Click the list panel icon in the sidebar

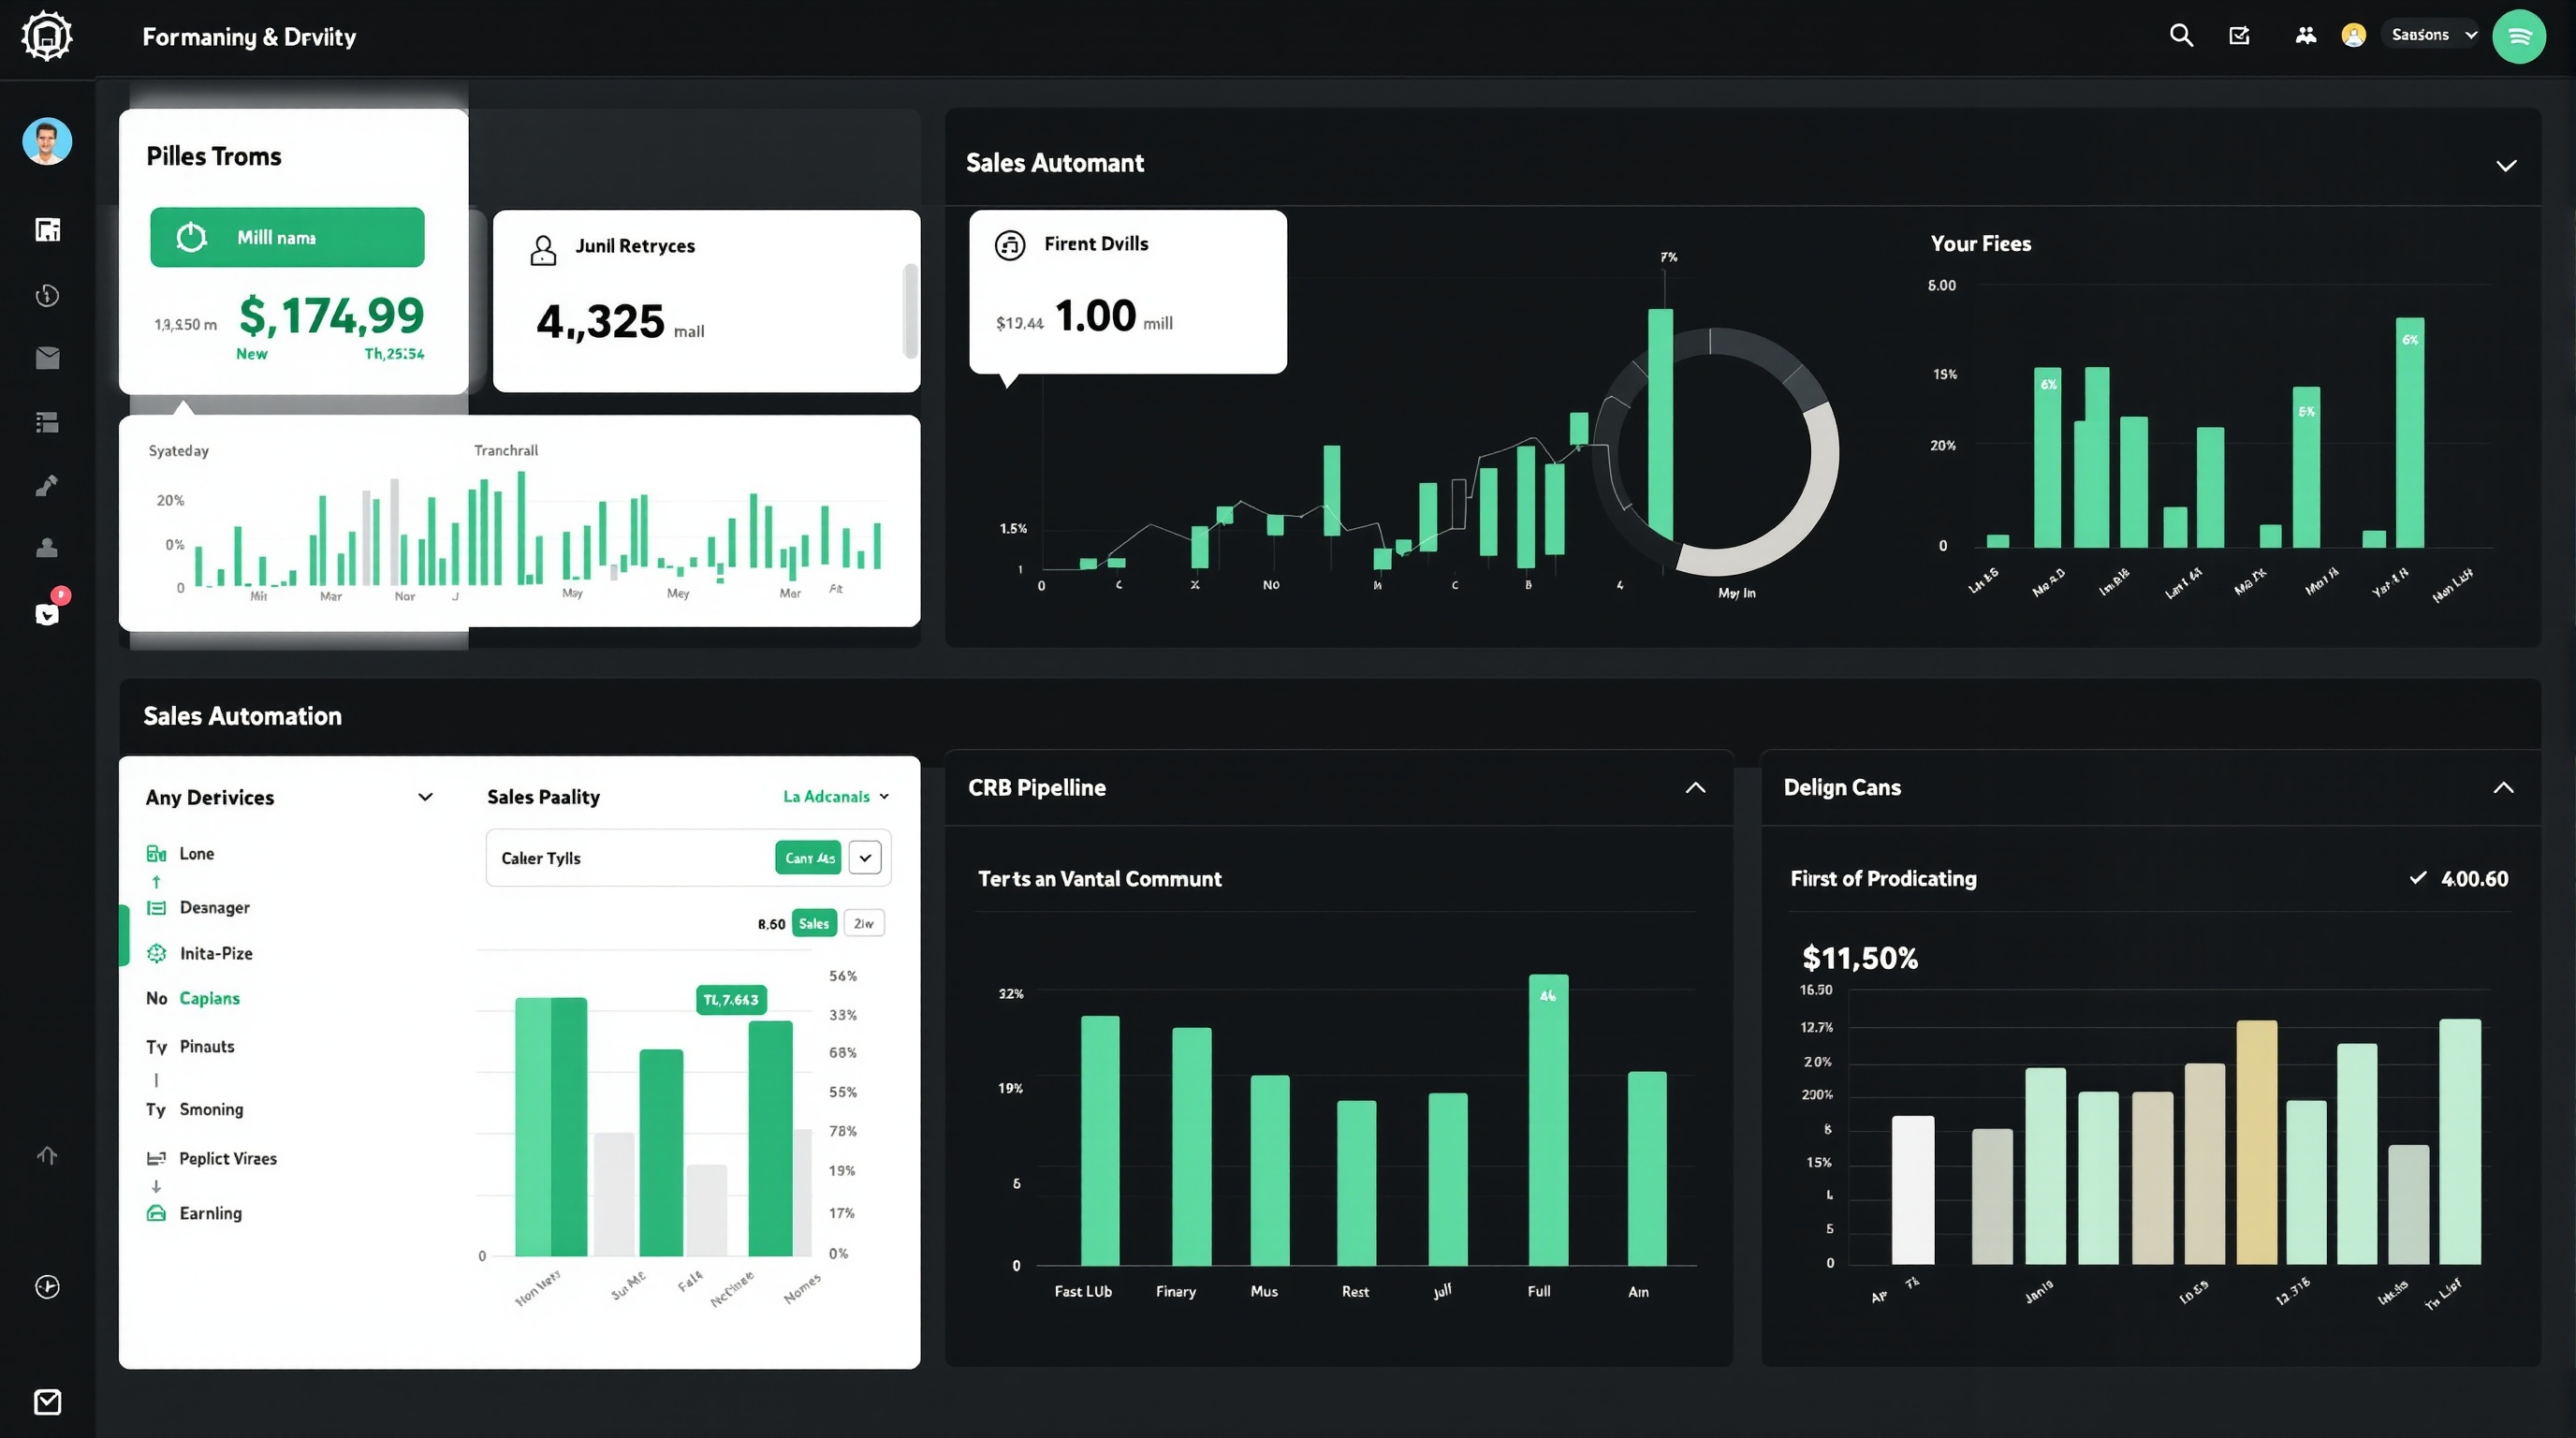[46, 422]
